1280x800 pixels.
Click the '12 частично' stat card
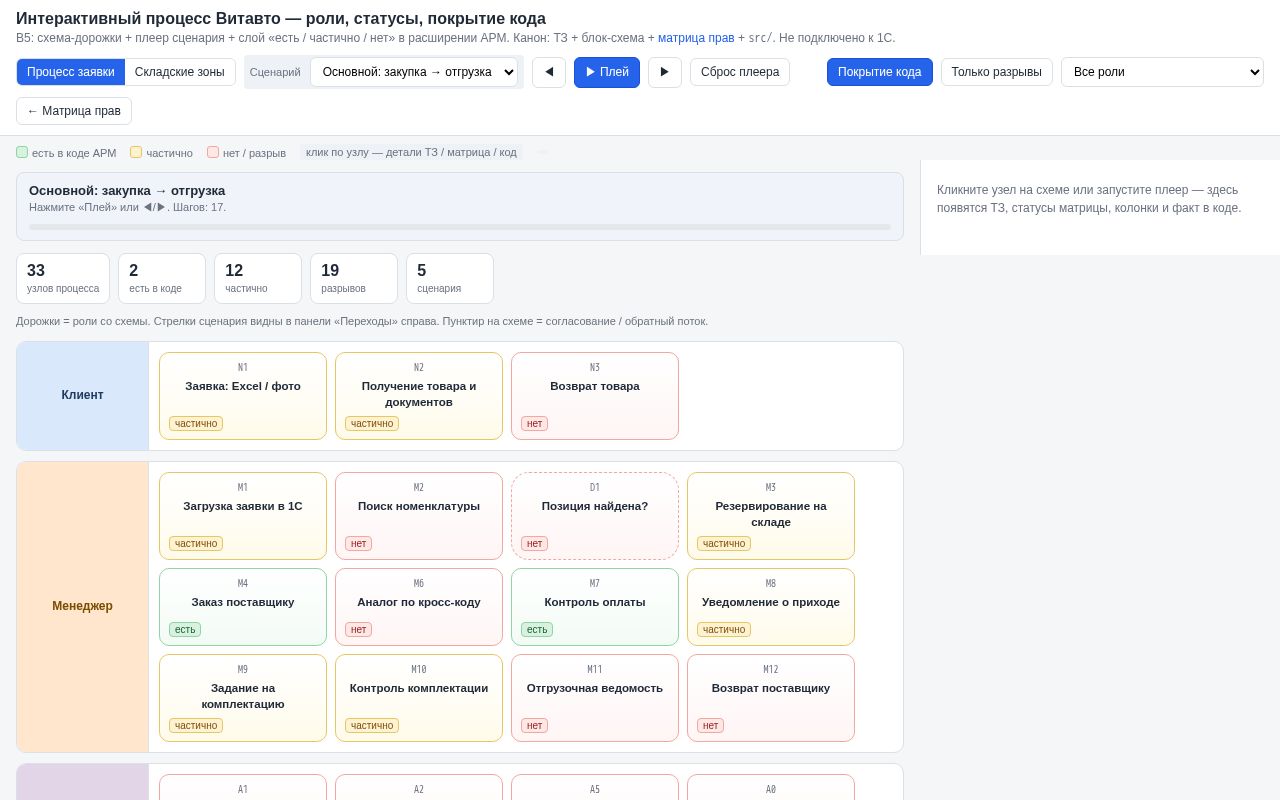258,278
